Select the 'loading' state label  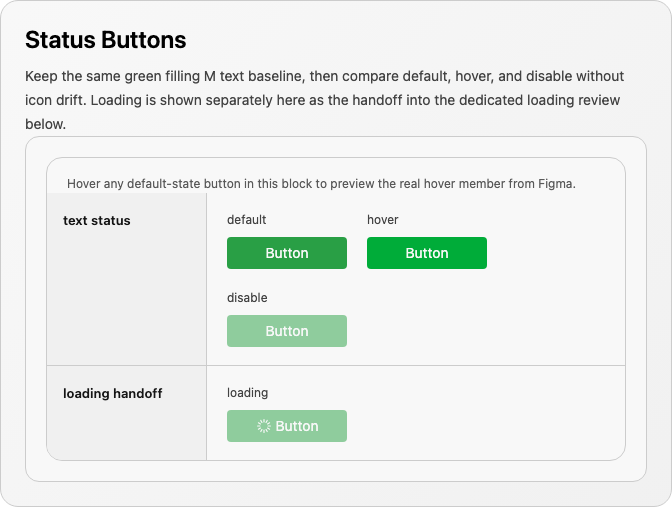pos(248,393)
